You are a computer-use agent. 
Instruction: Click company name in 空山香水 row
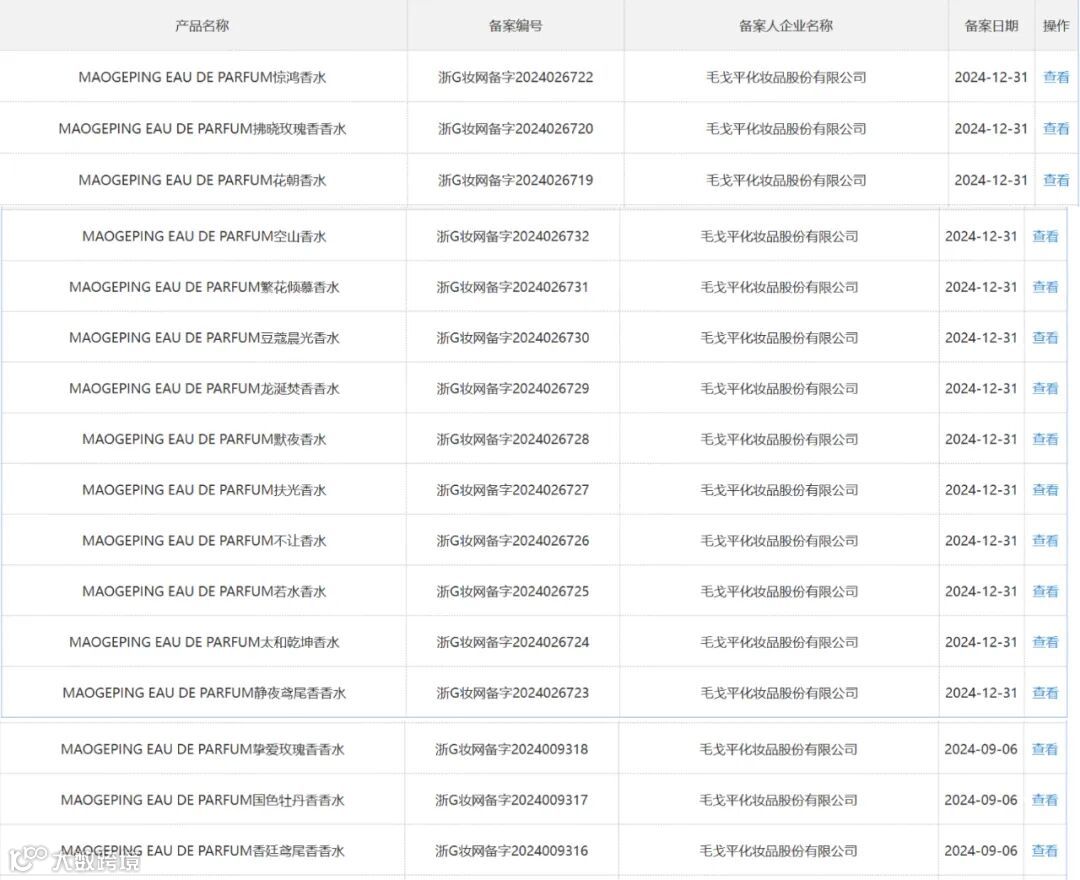(780, 236)
